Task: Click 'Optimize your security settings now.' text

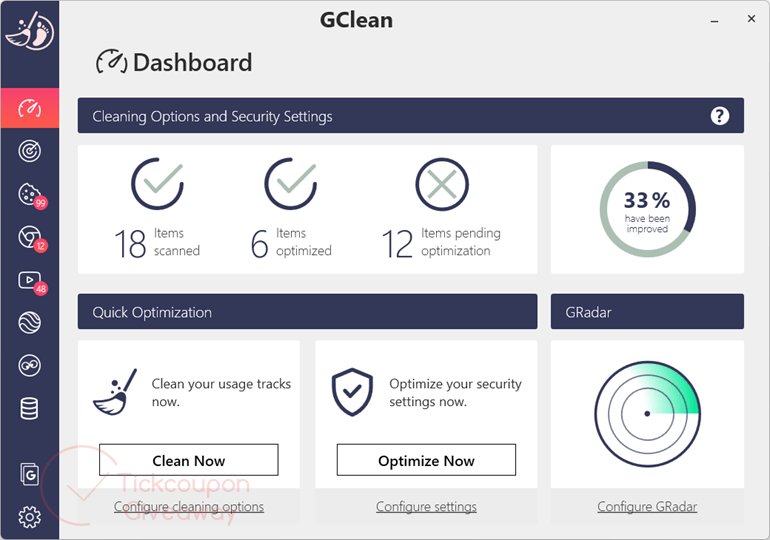Action: tap(455, 393)
